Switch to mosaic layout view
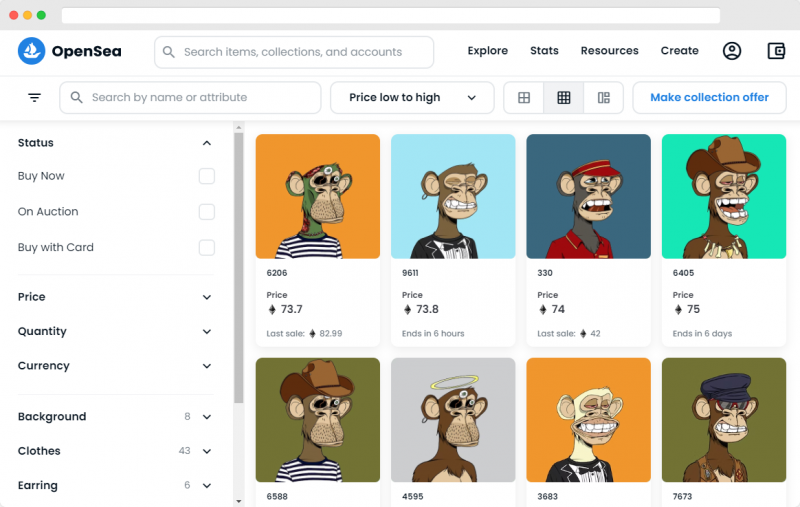This screenshot has width=800, height=507. [603, 97]
